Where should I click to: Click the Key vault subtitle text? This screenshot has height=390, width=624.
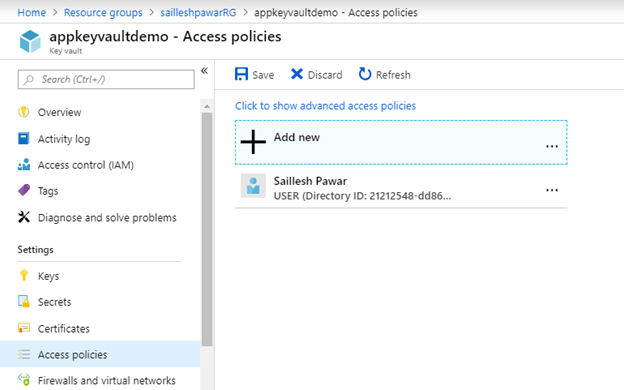tap(66, 51)
